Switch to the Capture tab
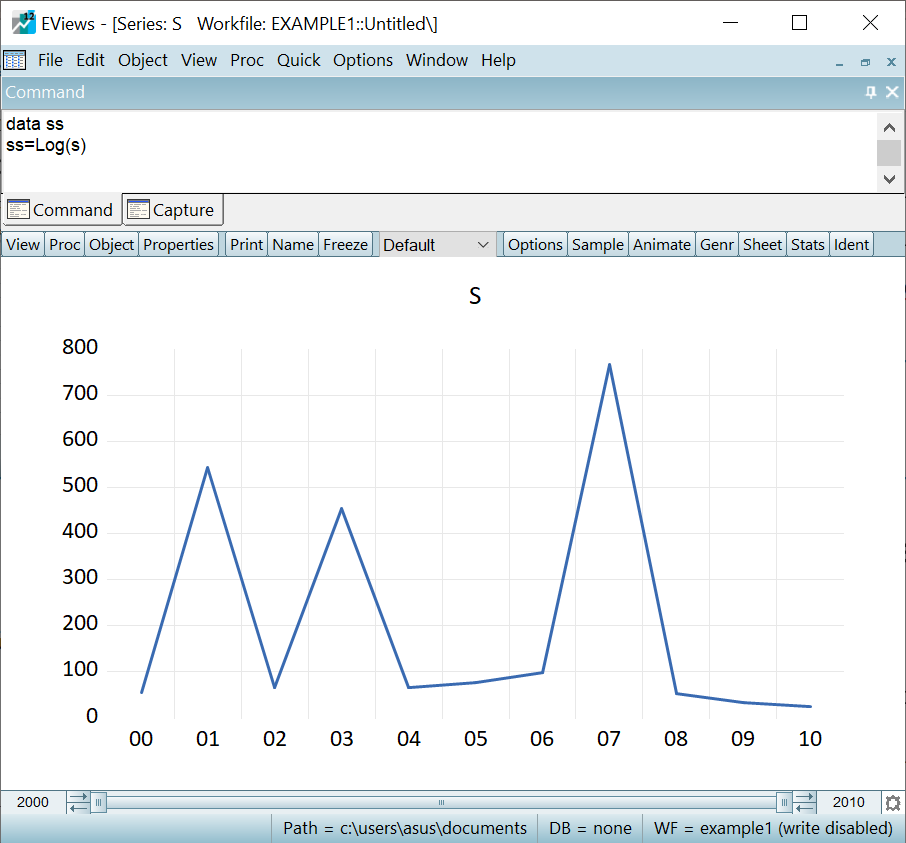This screenshot has width=906, height=843. (x=172, y=210)
